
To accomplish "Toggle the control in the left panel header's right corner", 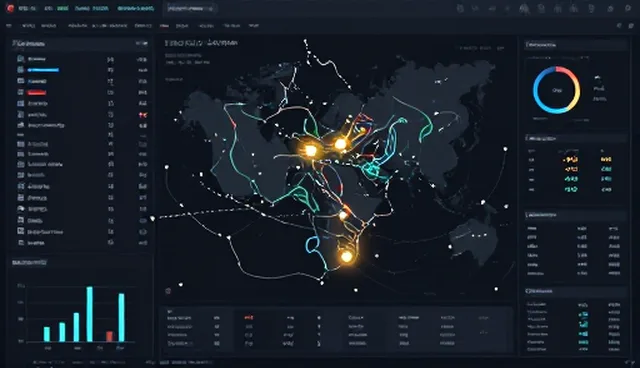I will [141, 43].
